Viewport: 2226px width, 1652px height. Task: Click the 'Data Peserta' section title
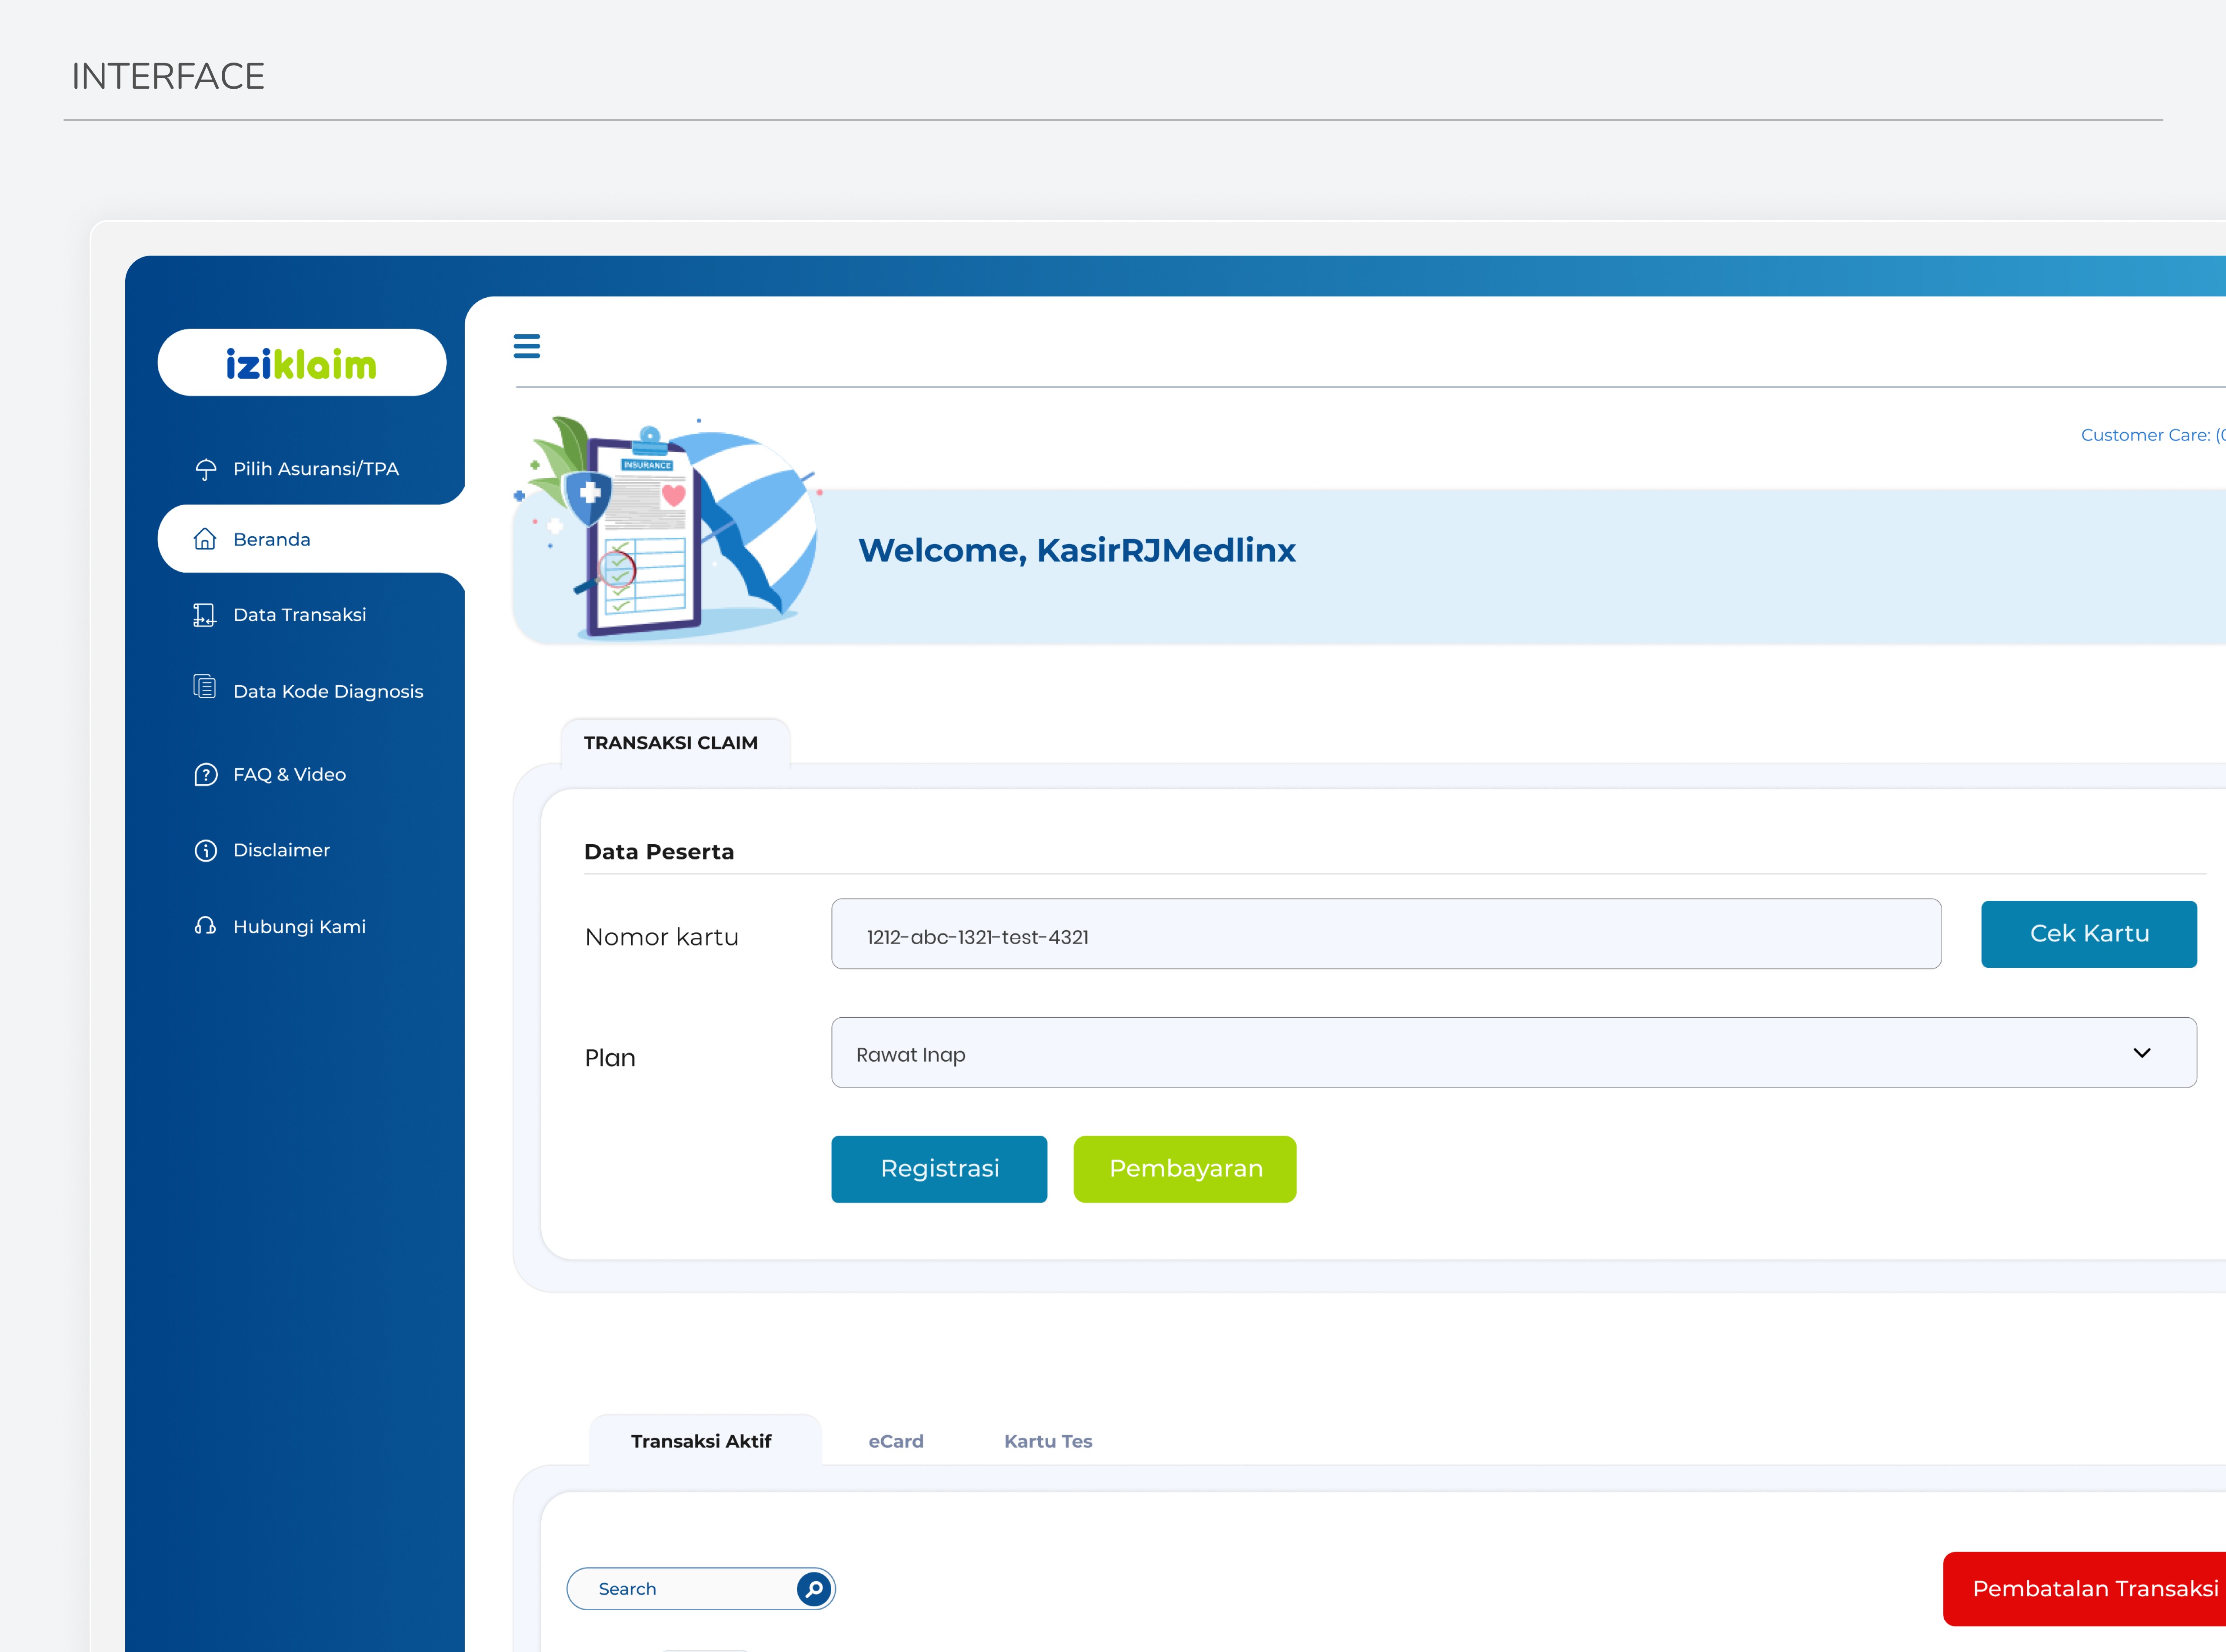(x=659, y=852)
